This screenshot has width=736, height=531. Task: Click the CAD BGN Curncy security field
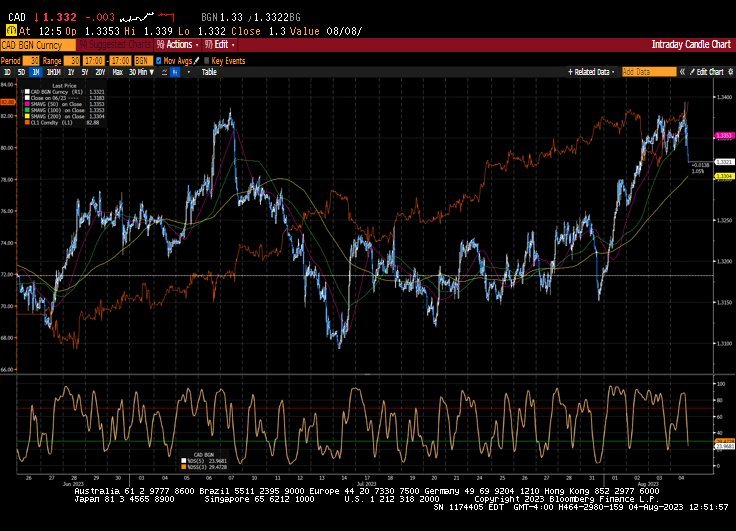click(x=36, y=45)
